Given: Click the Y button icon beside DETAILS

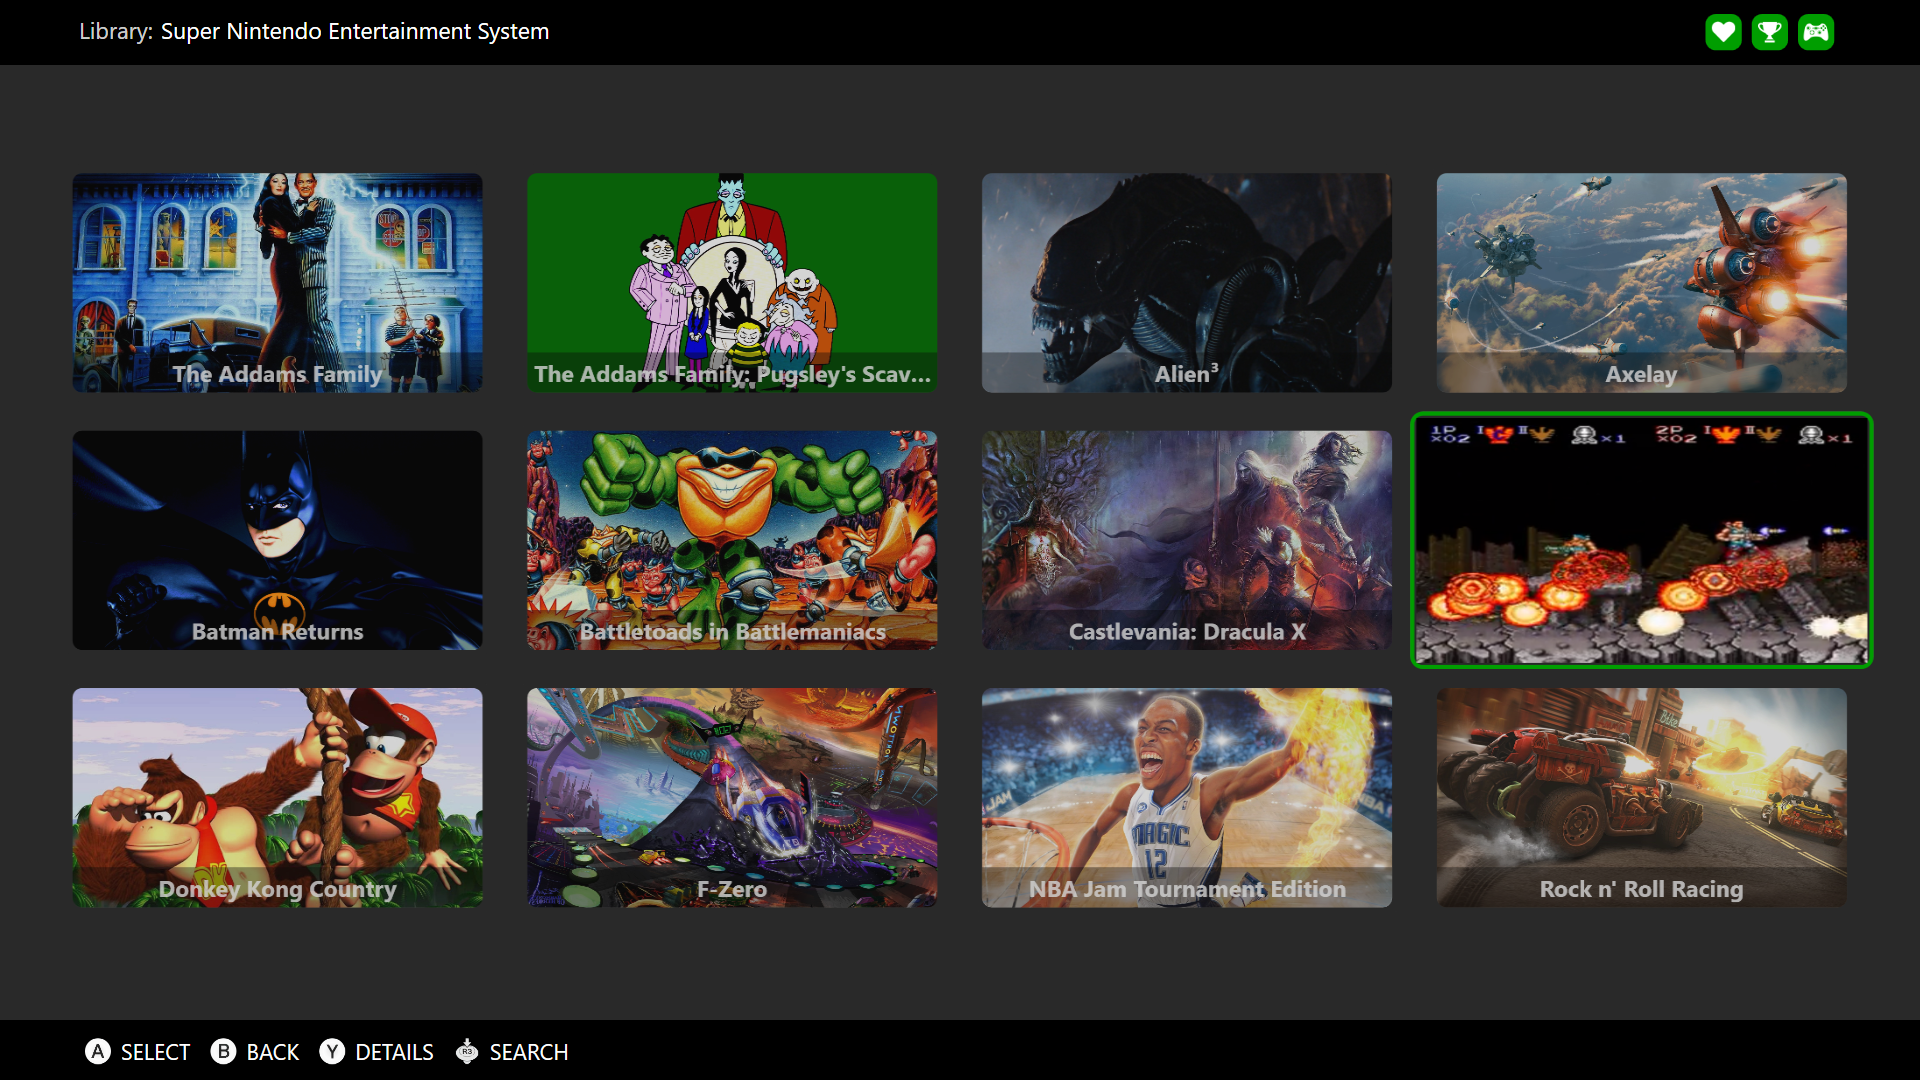Looking at the screenshot, I should [332, 1052].
